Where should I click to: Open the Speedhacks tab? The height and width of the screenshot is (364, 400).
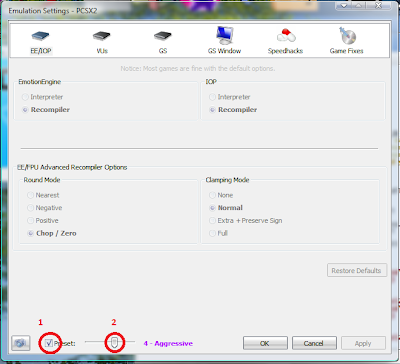(x=285, y=41)
